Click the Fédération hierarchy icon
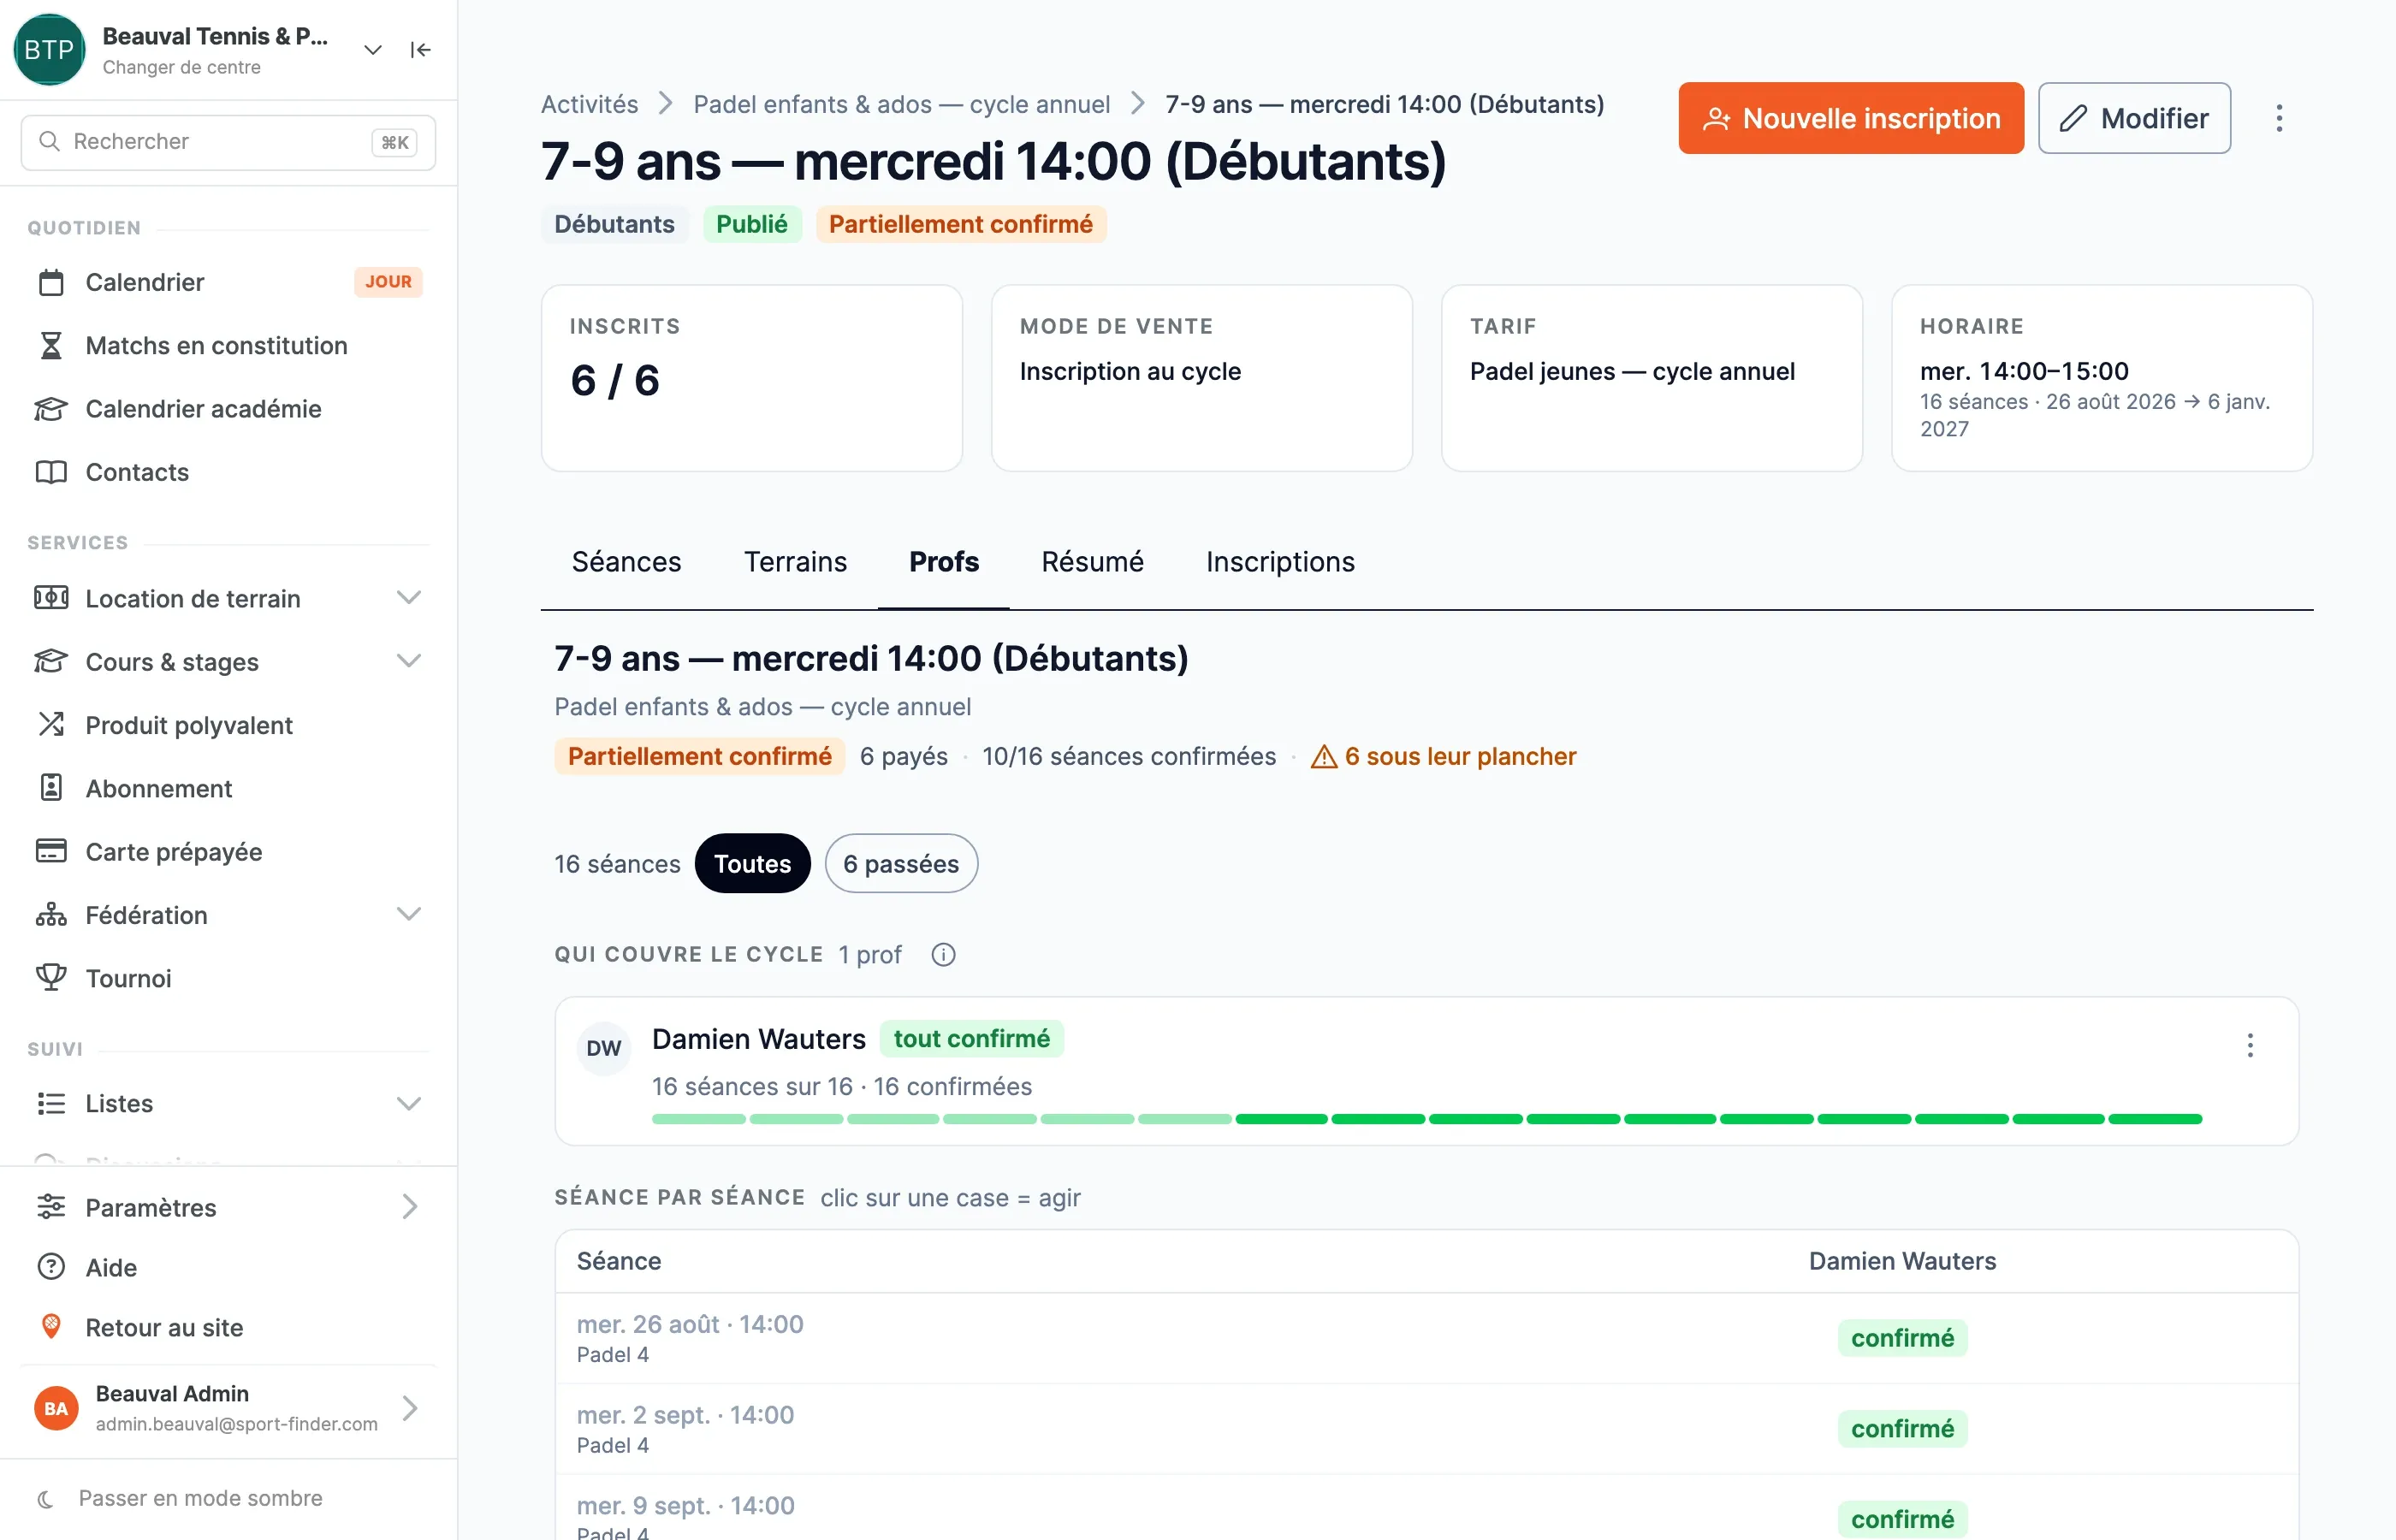The image size is (2396, 1540). [51, 915]
